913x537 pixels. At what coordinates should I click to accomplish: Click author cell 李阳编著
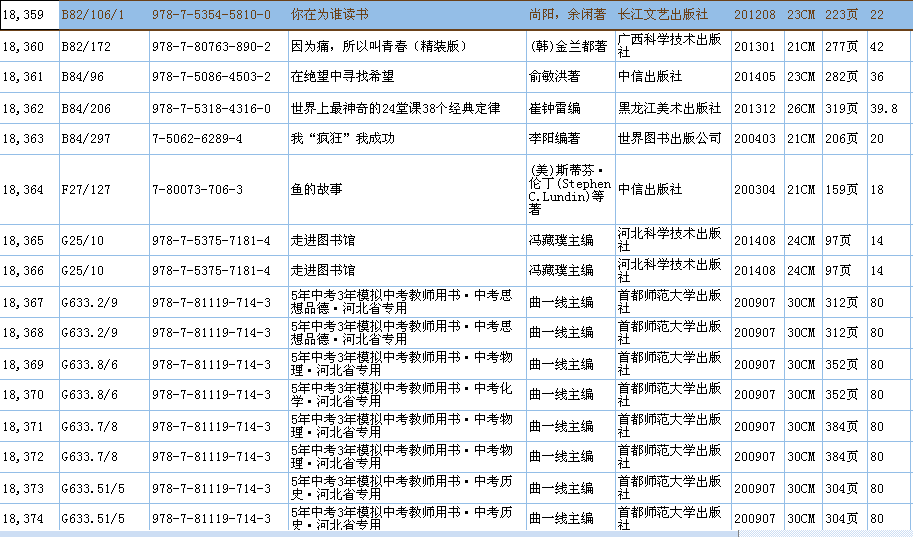[571, 139]
